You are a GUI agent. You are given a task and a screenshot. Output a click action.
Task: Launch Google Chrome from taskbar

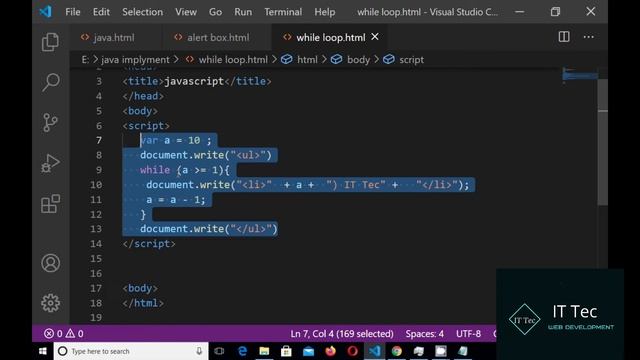point(397,351)
